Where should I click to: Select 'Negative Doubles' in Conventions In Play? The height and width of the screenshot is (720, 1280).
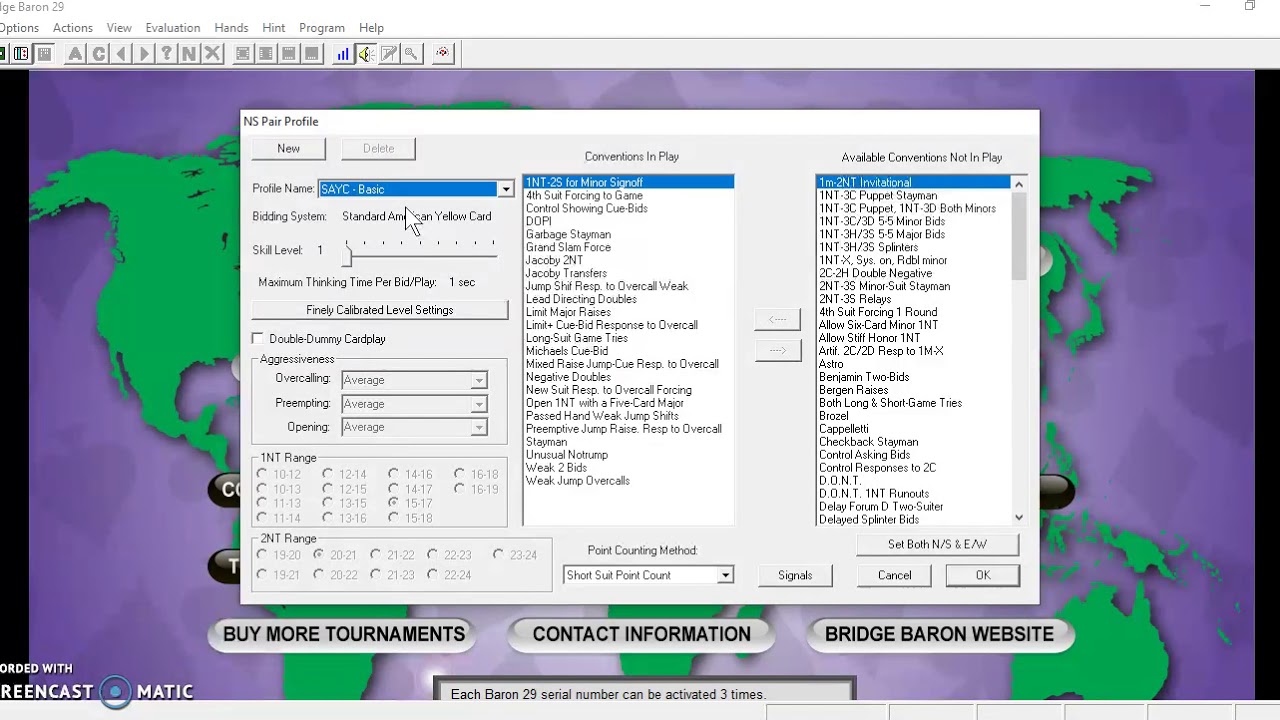pos(628,377)
